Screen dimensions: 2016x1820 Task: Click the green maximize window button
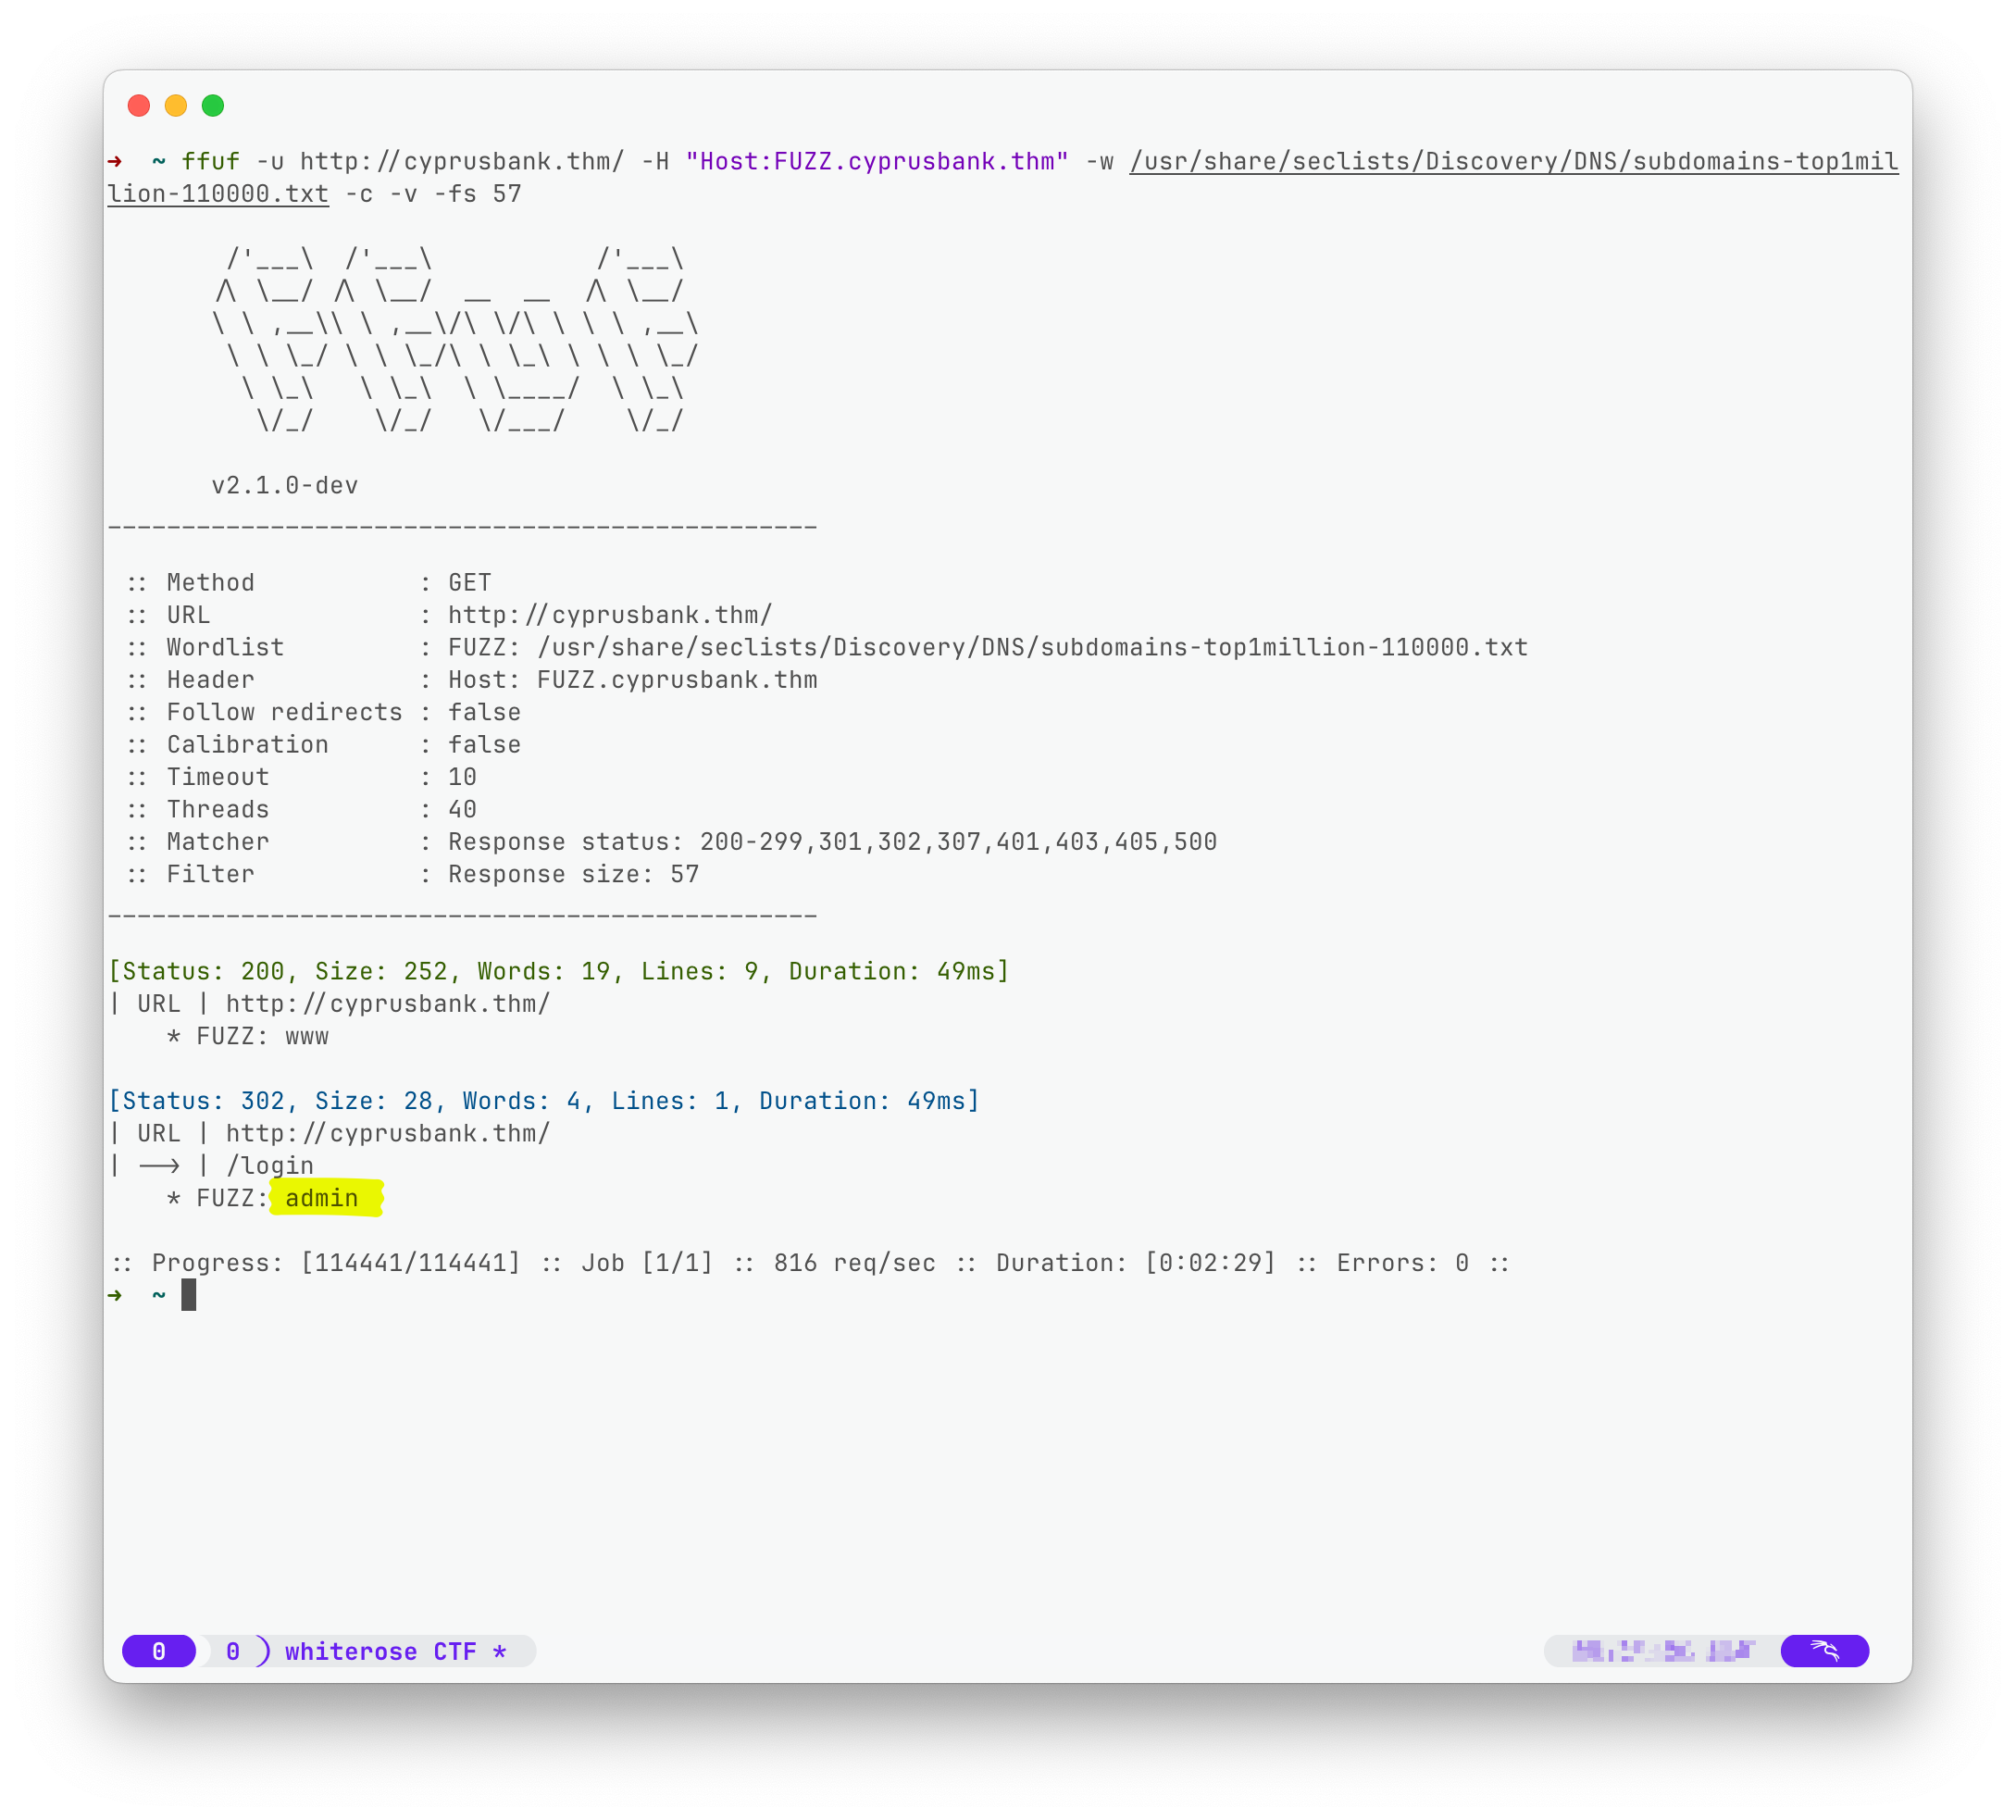point(213,106)
